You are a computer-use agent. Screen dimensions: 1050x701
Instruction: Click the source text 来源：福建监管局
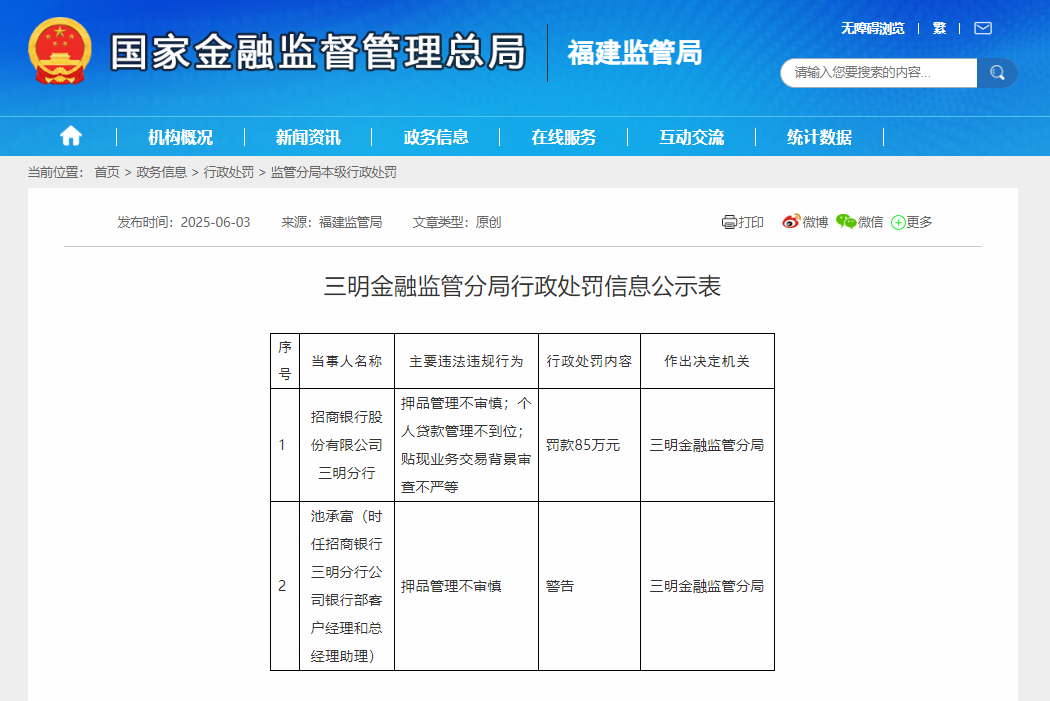[331, 222]
